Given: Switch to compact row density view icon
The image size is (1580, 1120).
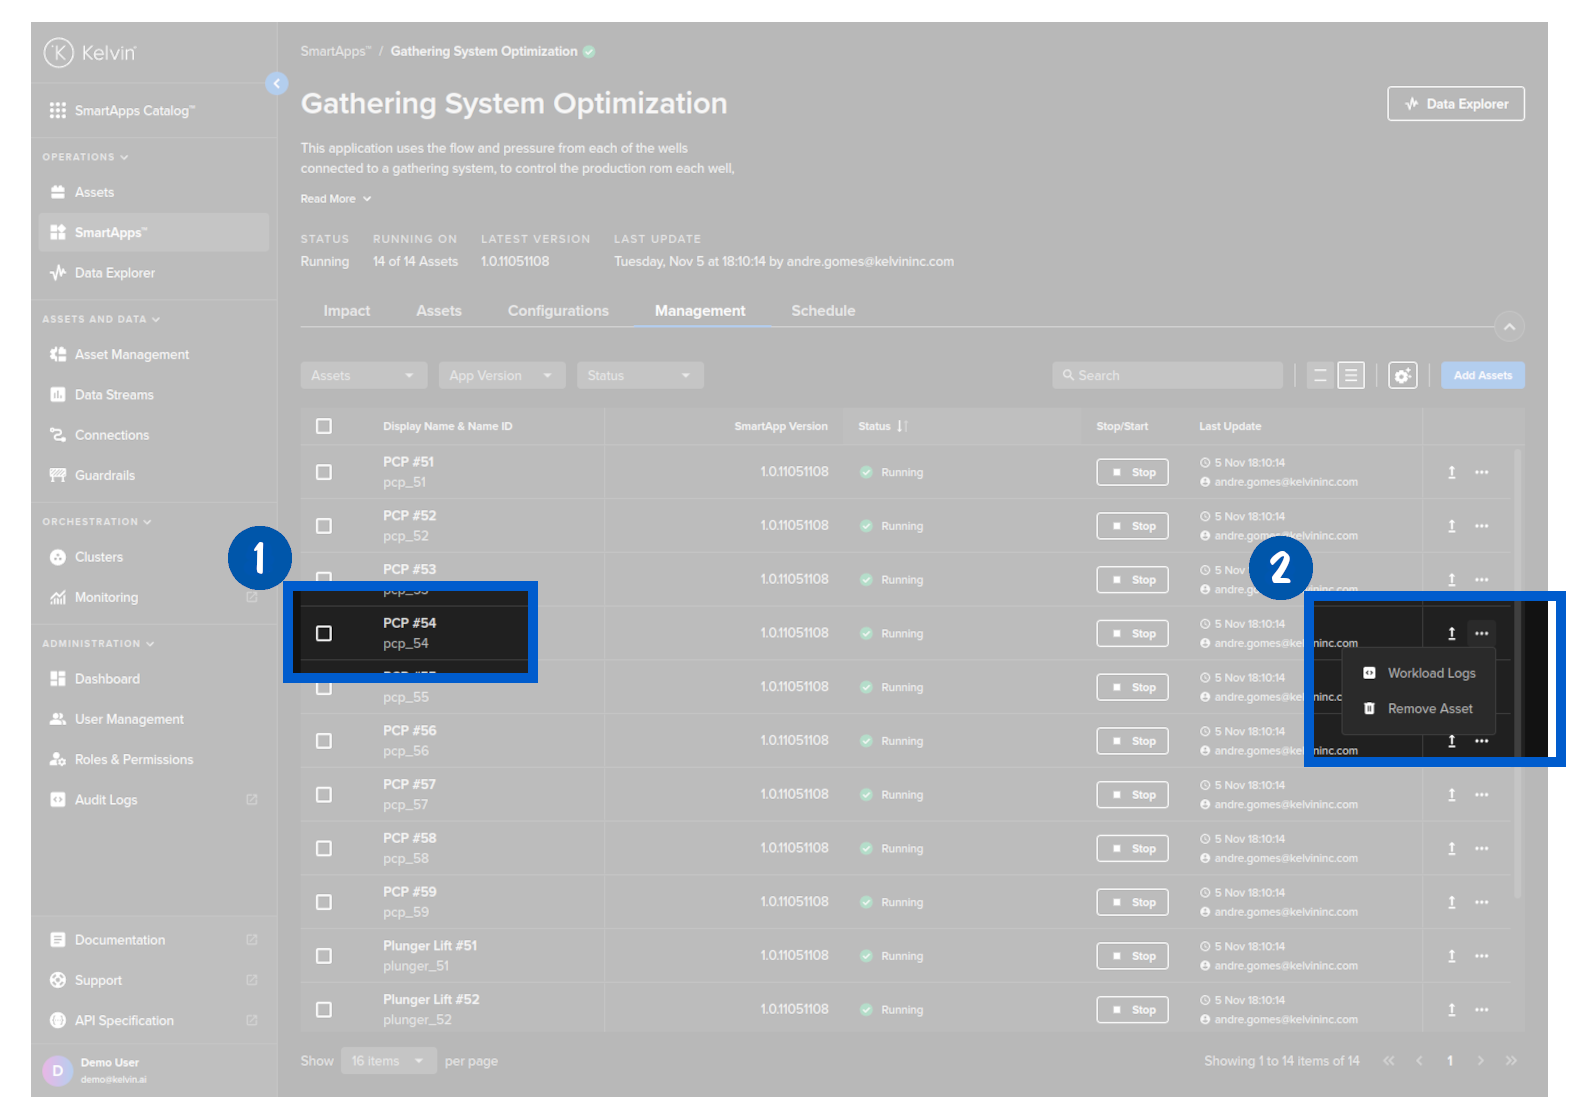Looking at the screenshot, I should [1320, 376].
